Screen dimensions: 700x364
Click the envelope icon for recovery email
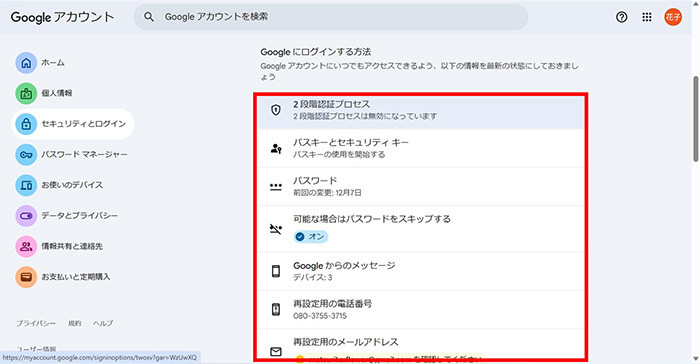pos(276,351)
